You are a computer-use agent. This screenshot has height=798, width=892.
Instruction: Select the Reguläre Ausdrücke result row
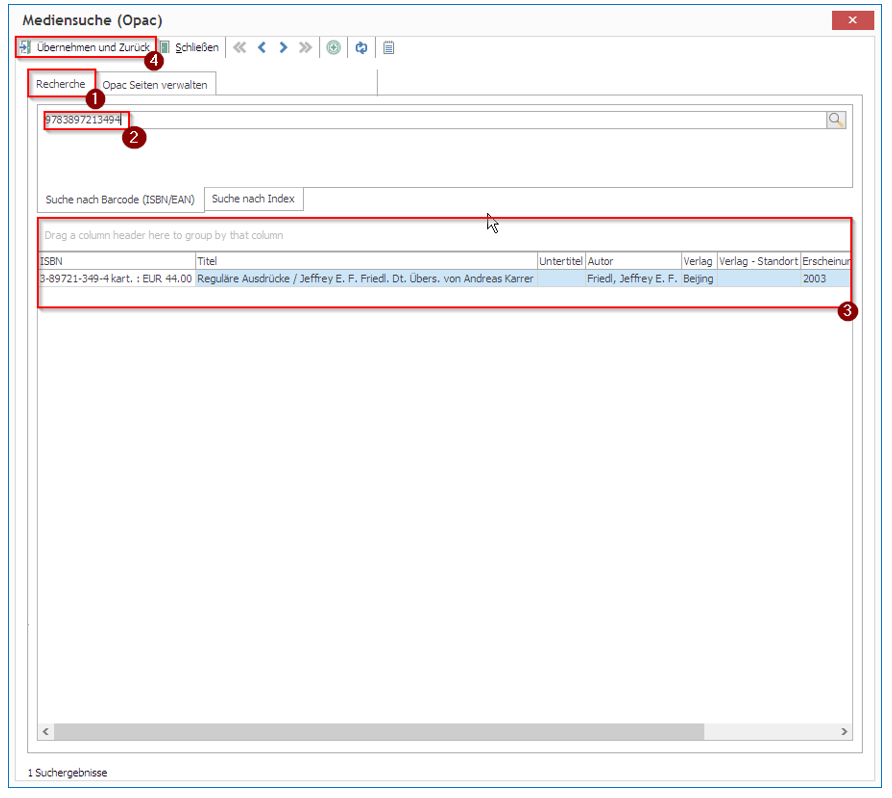tap(445, 279)
